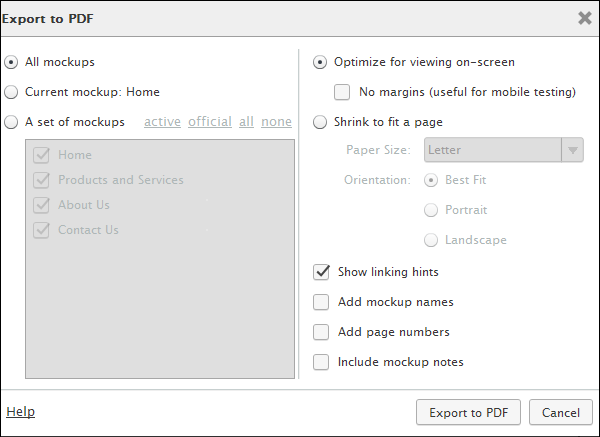Viewport: 600px width, 437px height.
Task: Enable Add page numbers option
Action: pyautogui.click(x=322, y=332)
